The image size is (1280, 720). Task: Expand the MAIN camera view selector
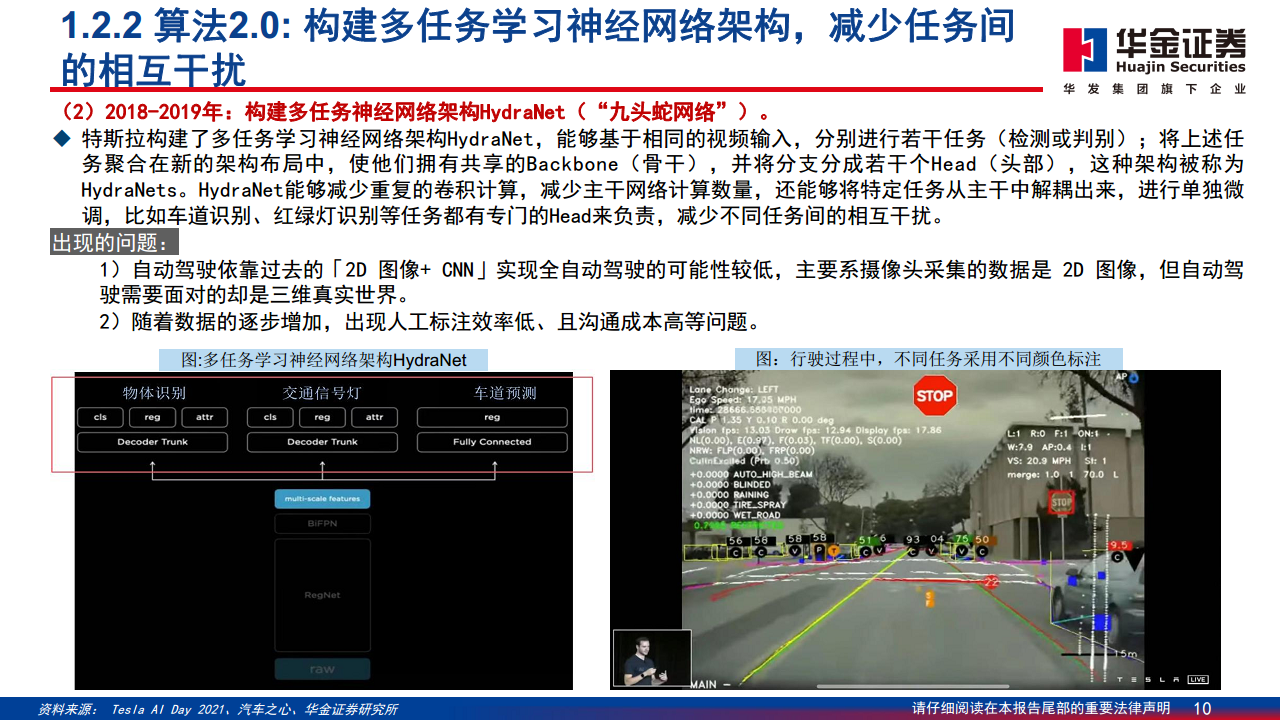(x=702, y=685)
